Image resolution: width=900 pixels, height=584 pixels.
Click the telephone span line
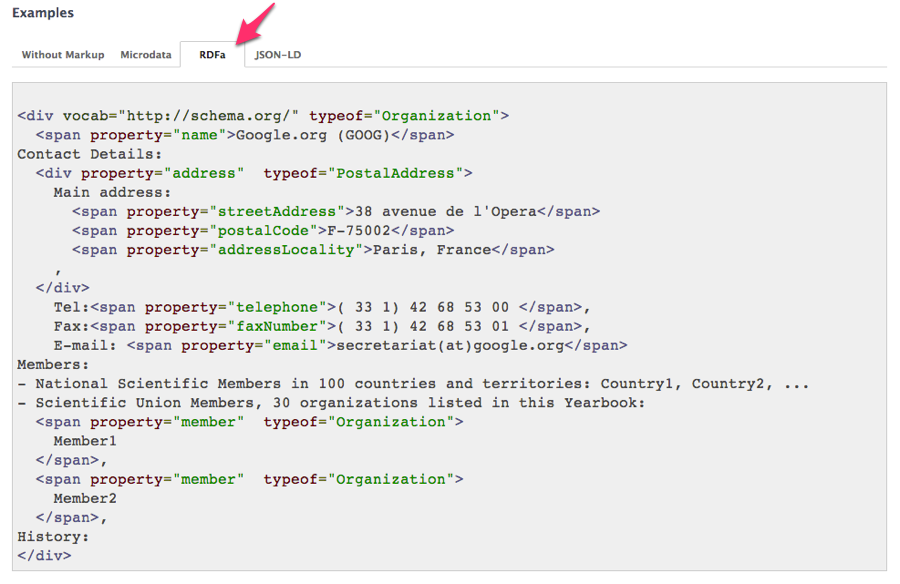pos(322,307)
